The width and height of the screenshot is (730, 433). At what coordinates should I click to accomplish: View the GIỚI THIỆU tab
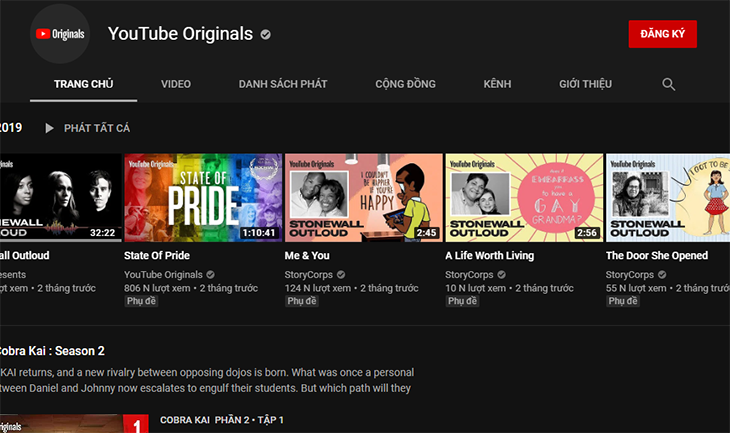click(586, 84)
